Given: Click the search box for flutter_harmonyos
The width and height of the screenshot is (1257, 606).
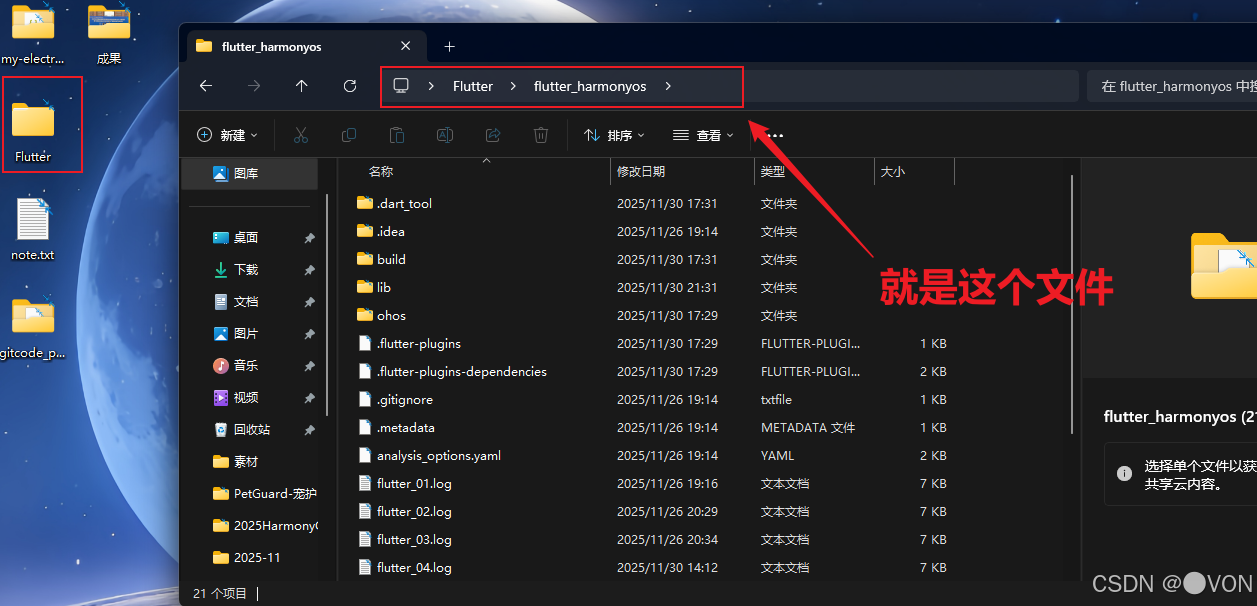Looking at the screenshot, I should pos(1171,86).
